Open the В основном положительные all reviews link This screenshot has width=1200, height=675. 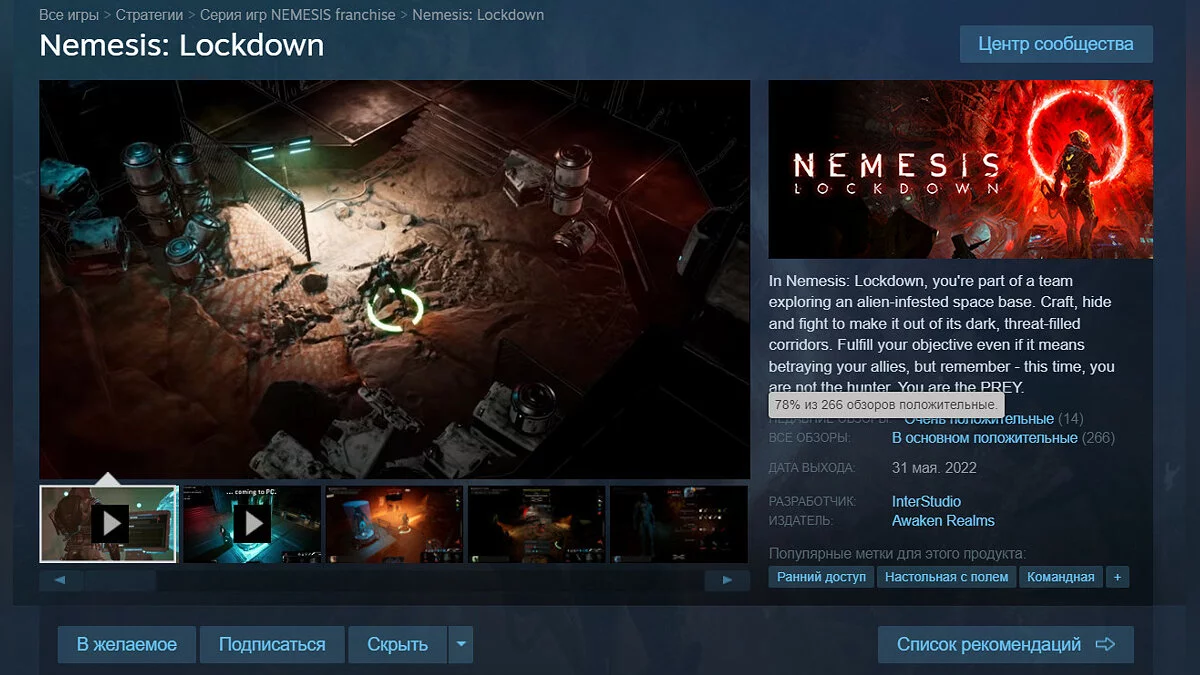click(x=985, y=438)
